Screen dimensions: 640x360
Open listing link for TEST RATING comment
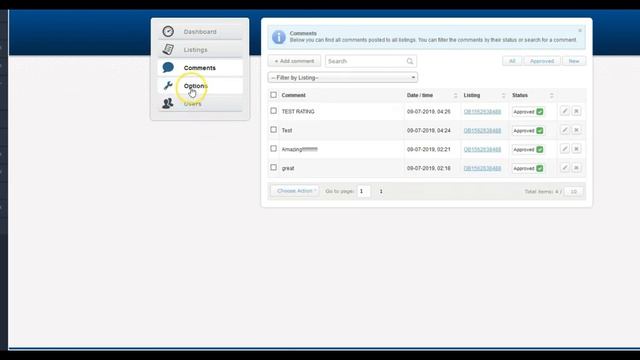482,111
